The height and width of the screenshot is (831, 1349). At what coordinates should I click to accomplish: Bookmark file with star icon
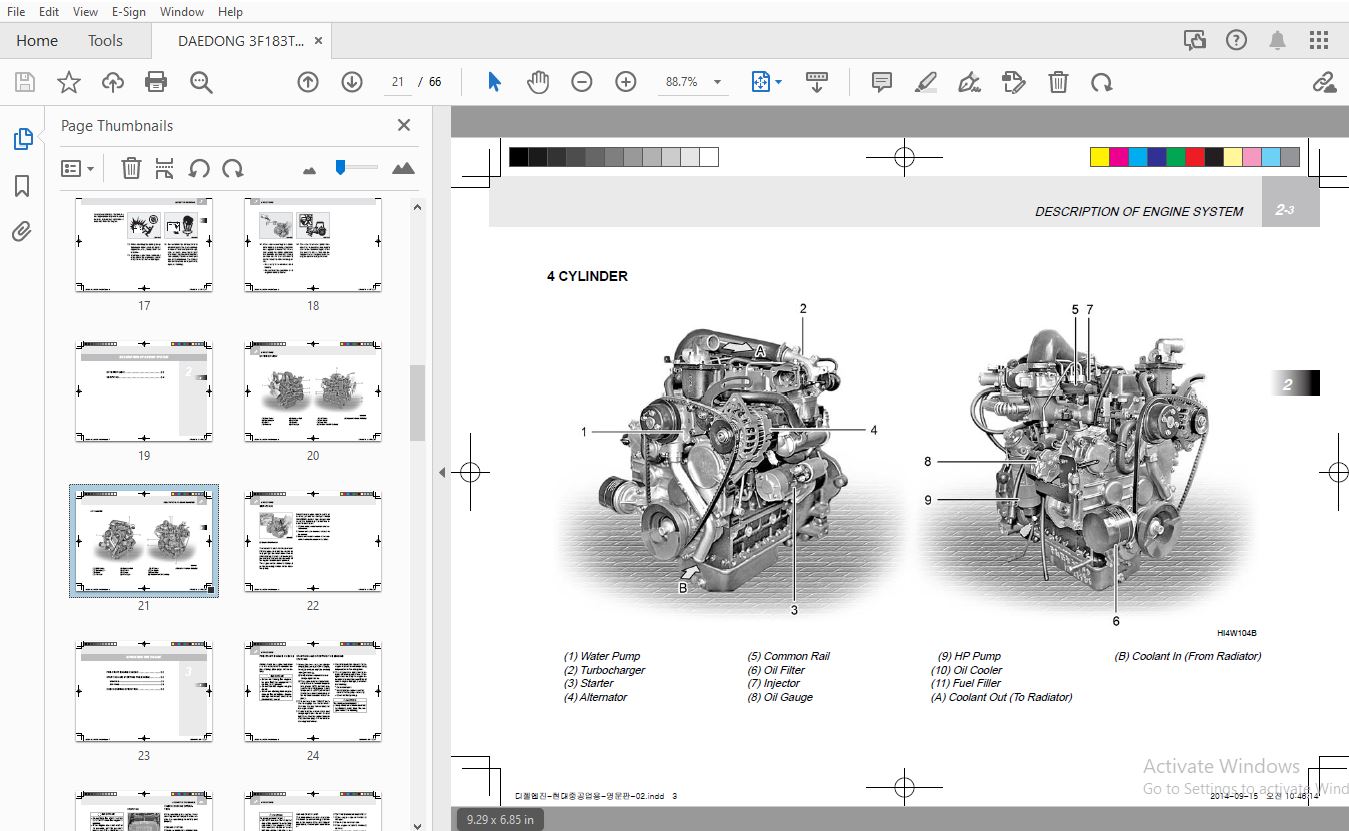(x=68, y=82)
